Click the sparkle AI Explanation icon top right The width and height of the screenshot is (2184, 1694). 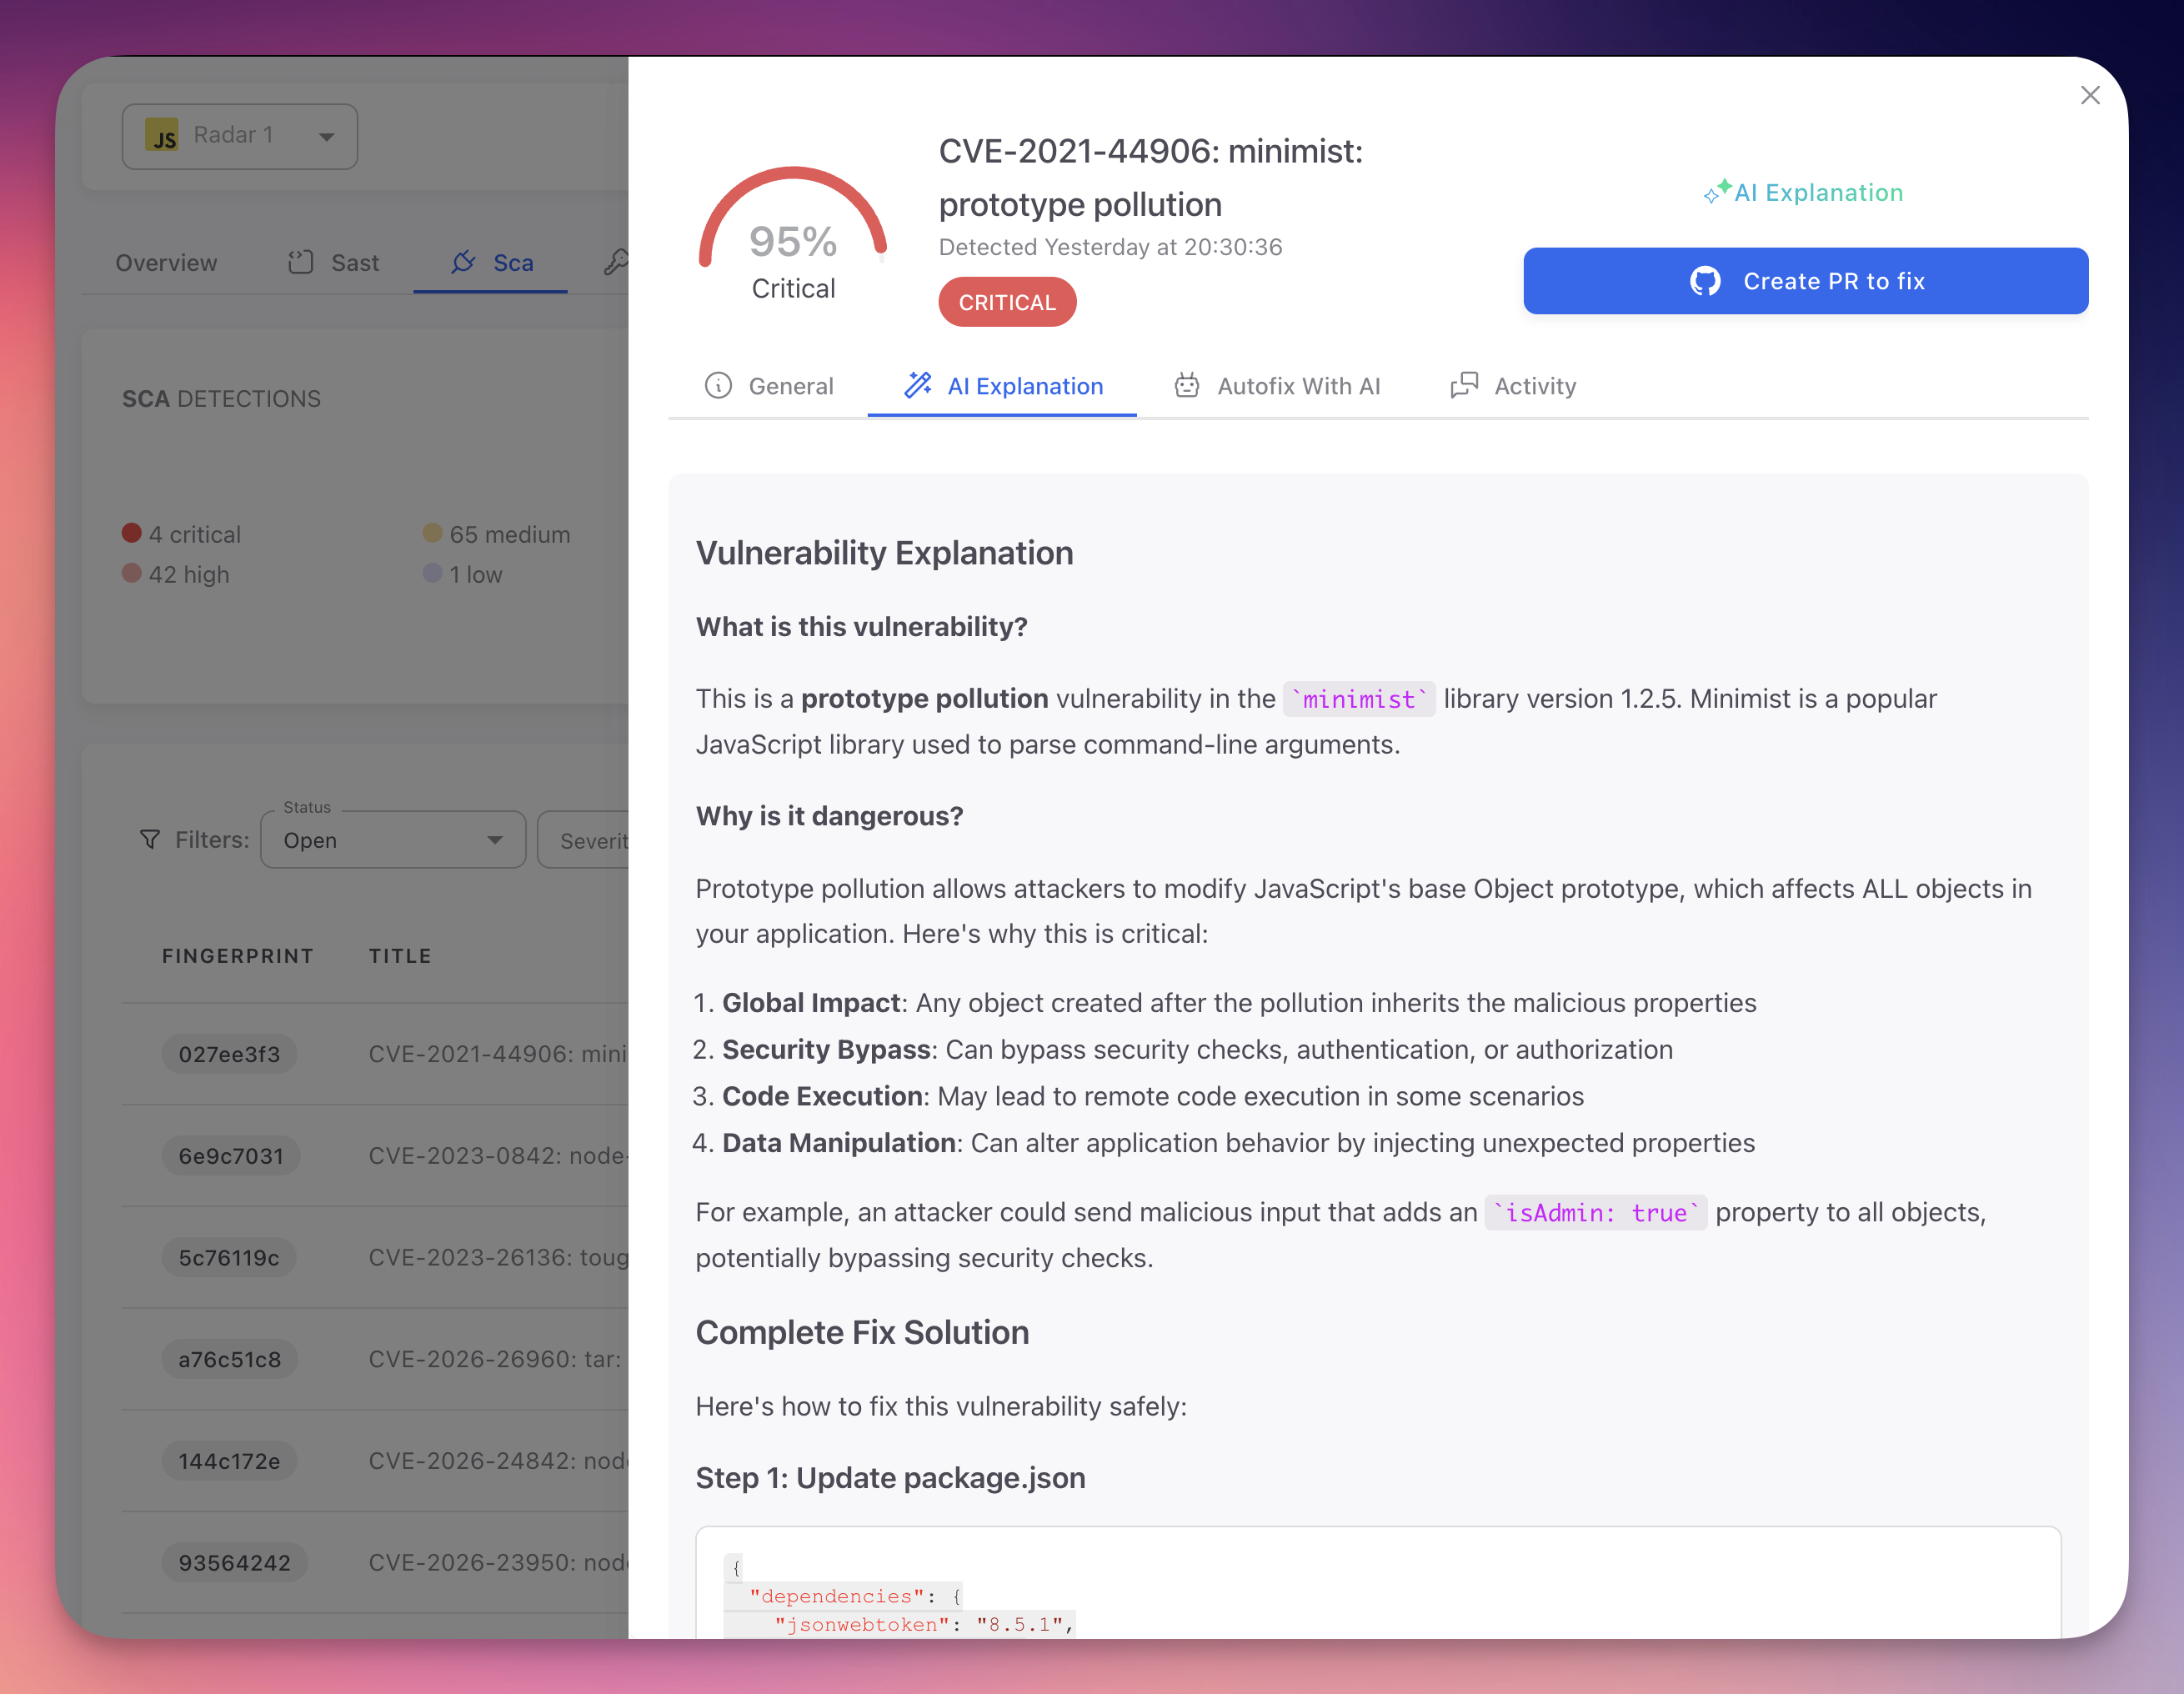1719,192
